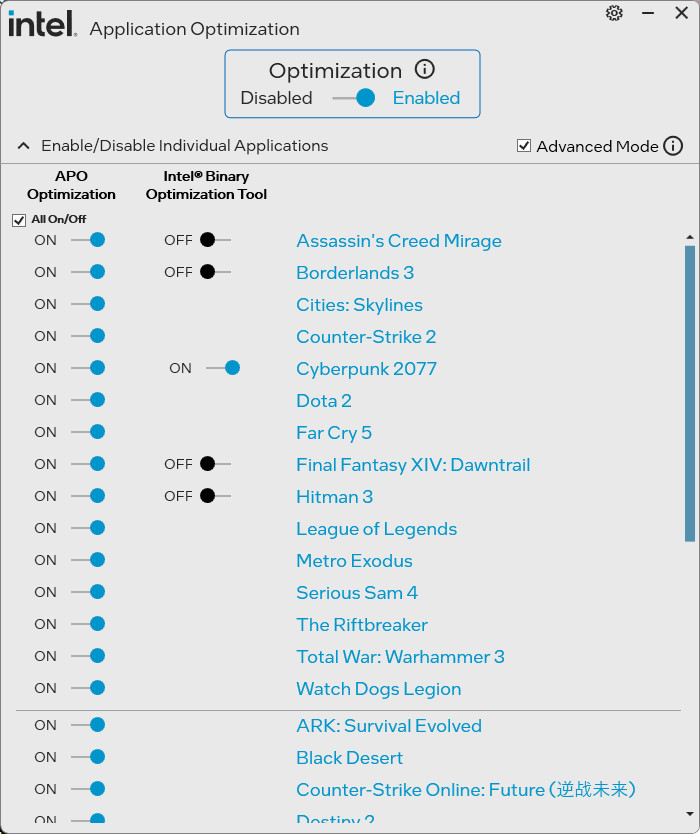Click the Final Fantasy XIV: Dawntrail link
700x834 pixels.
tap(413, 465)
